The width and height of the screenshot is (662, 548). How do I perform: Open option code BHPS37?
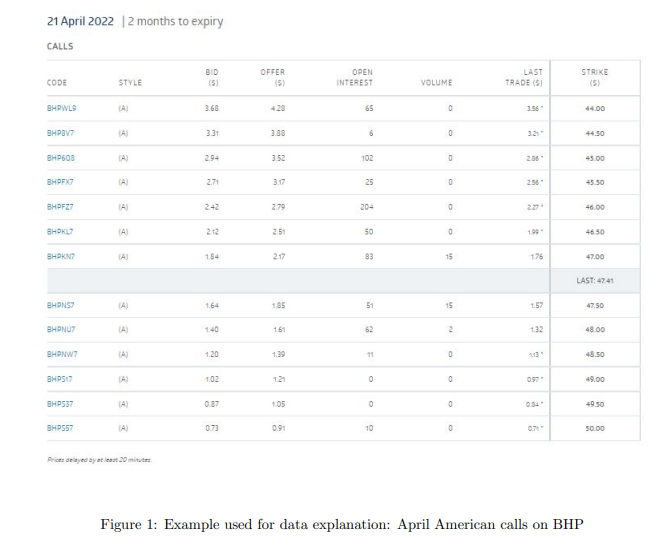60,404
